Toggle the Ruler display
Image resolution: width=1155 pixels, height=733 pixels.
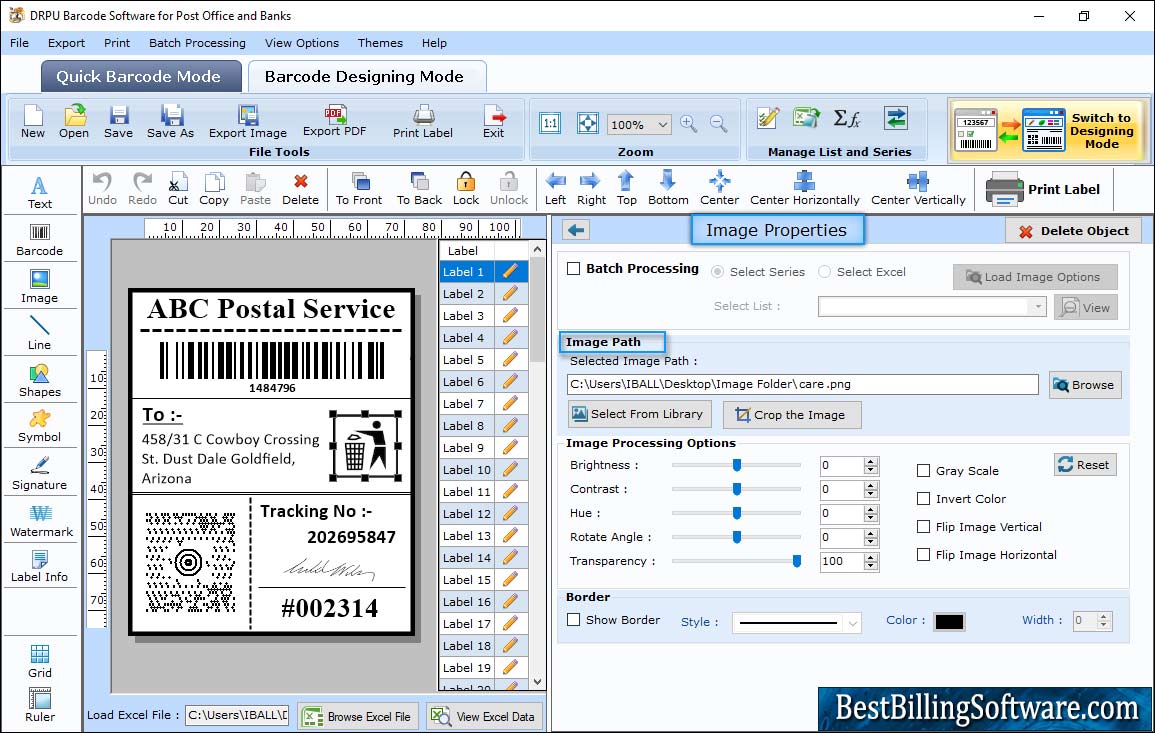[x=40, y=705]
